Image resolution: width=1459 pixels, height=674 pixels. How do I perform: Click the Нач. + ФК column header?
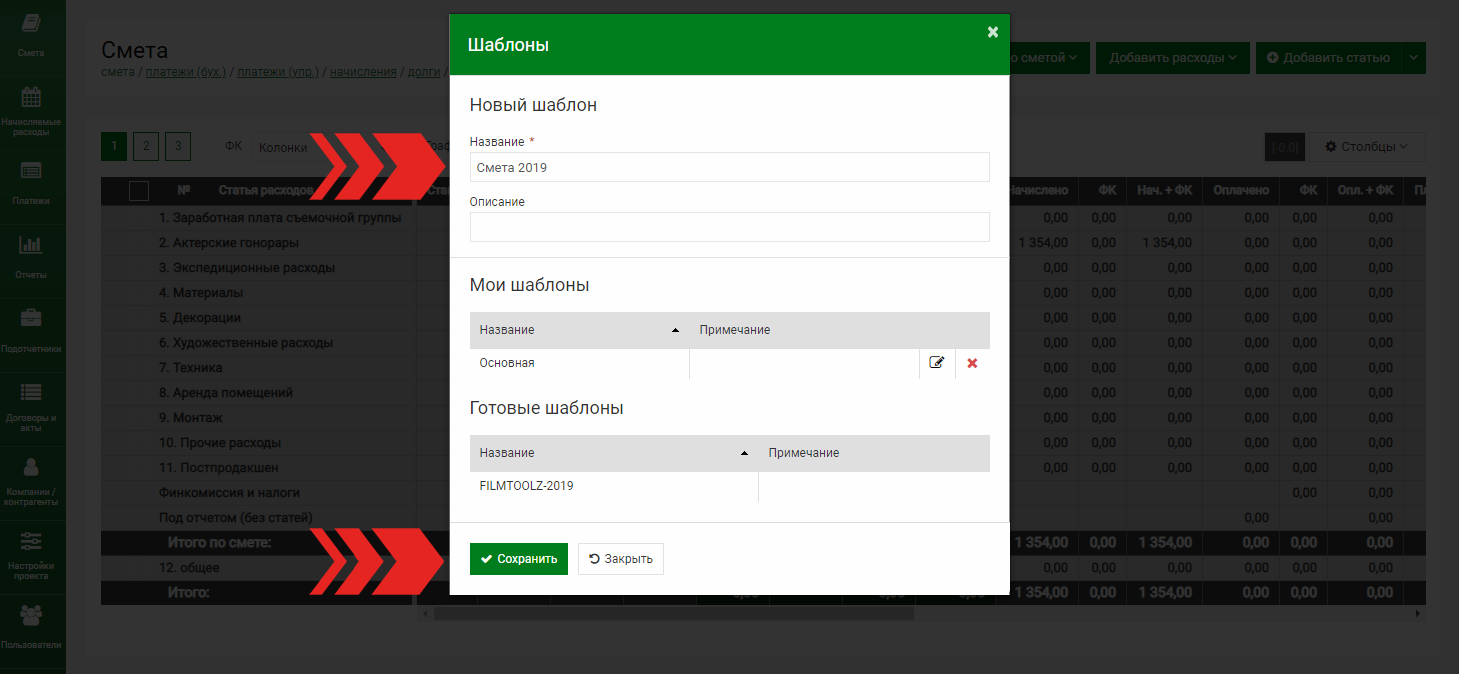click(1164, 190)
